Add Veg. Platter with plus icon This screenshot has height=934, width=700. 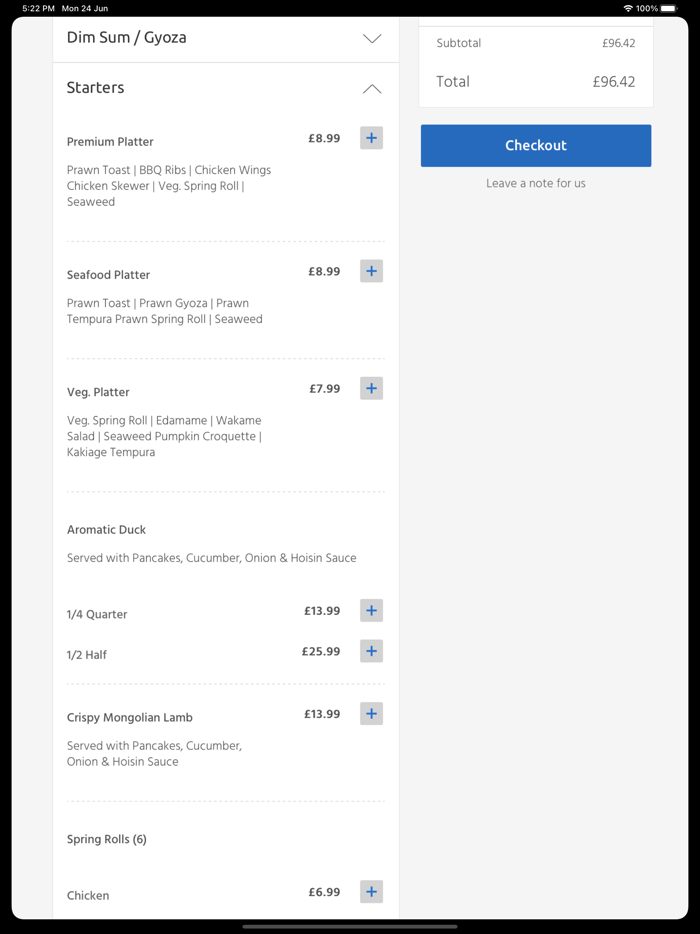[371, 388]
